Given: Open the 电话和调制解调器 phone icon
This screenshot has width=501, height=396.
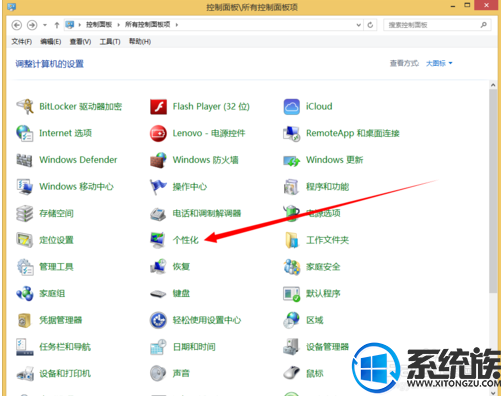Looking at the screenshot, I should 158,214.
